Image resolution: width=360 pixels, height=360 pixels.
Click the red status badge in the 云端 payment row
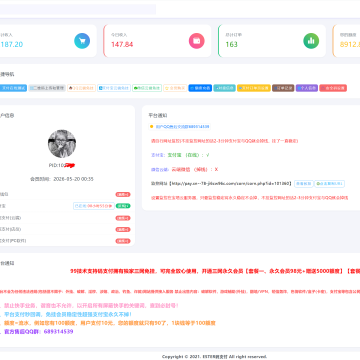click(x=123, y=218)
